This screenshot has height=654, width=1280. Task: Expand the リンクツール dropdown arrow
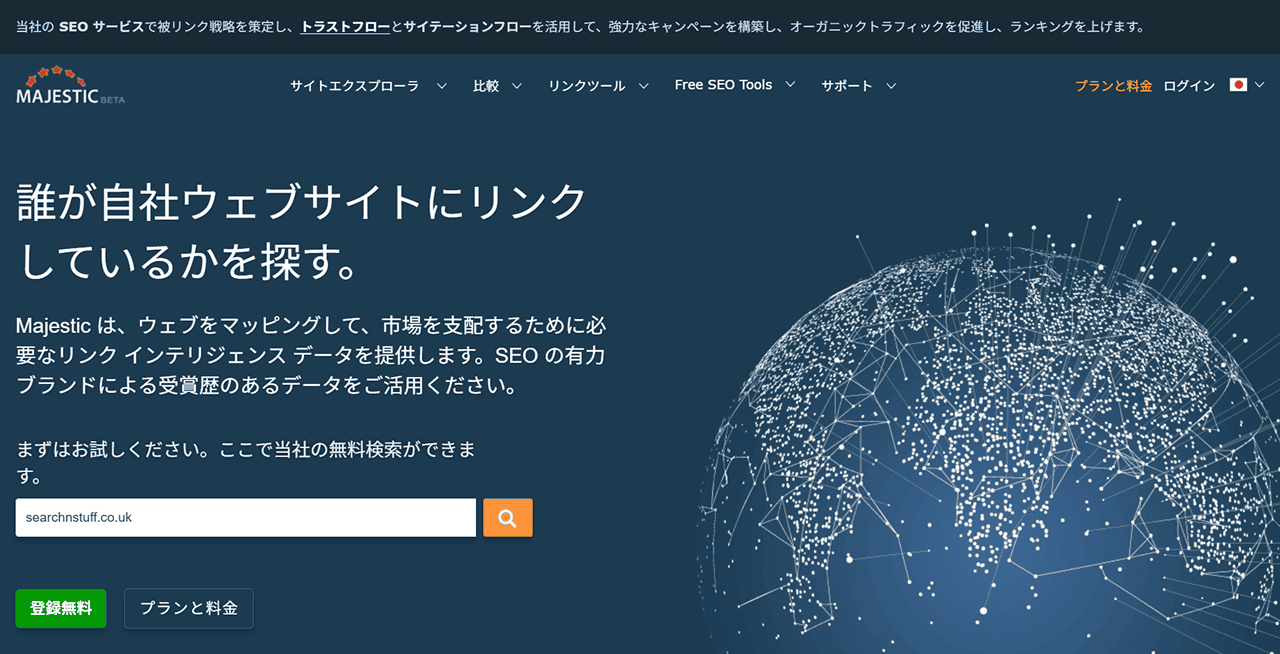(x=643, y=86)
